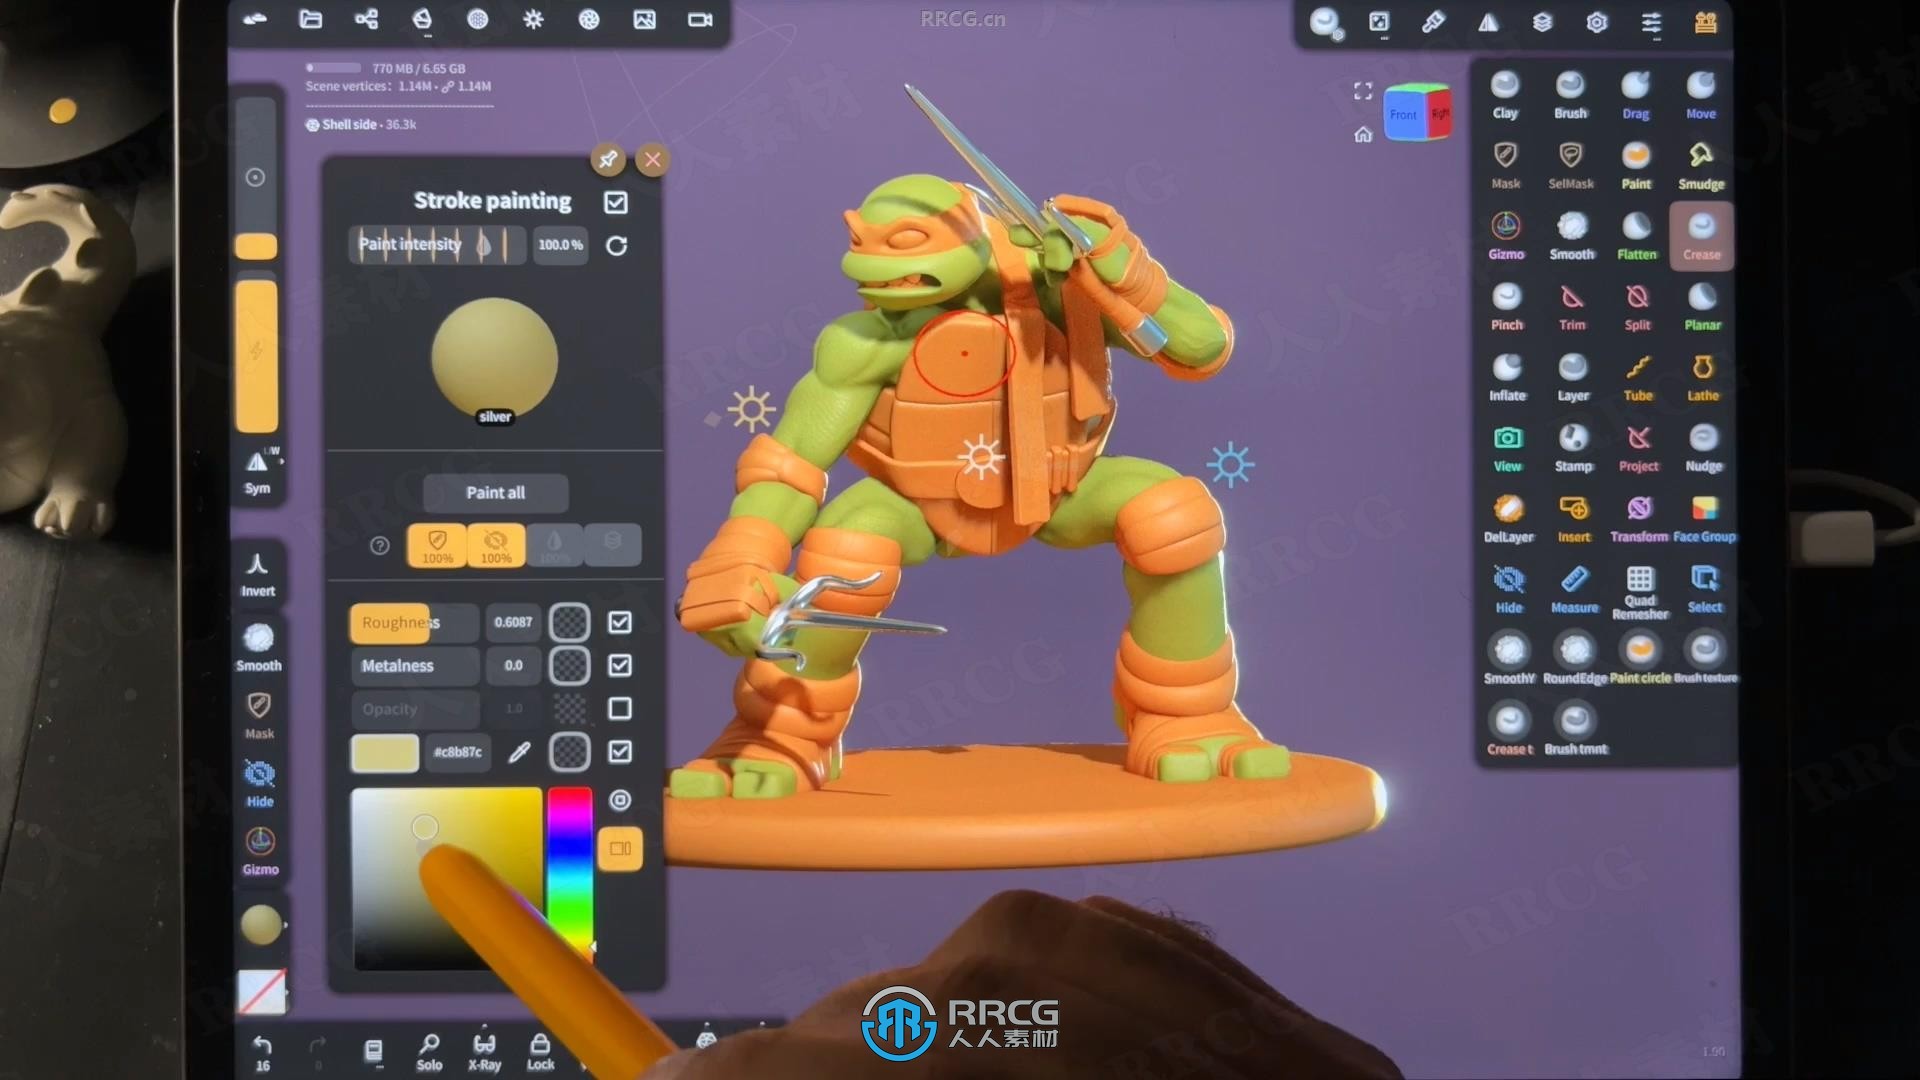Open the background image menu
1920x1080 pixels.
coord(645,19)
